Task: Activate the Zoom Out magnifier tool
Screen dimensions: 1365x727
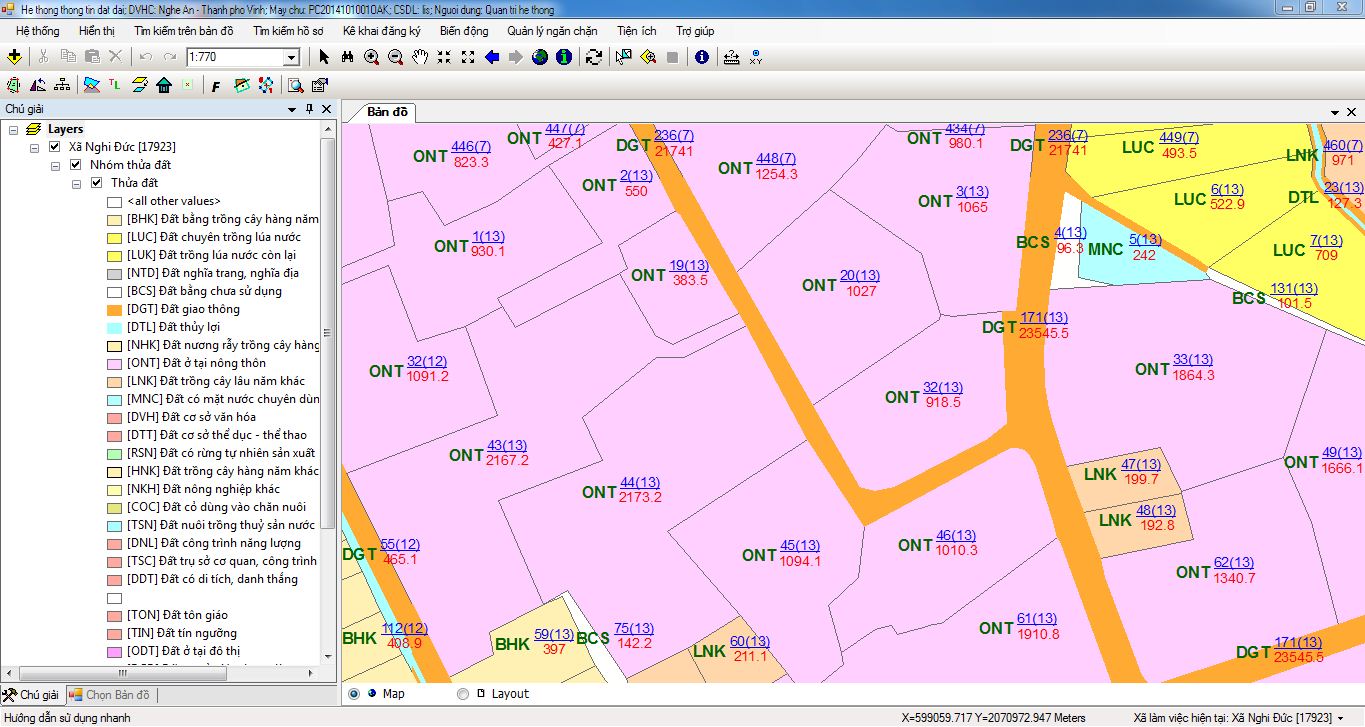Action: coord(396,57)
